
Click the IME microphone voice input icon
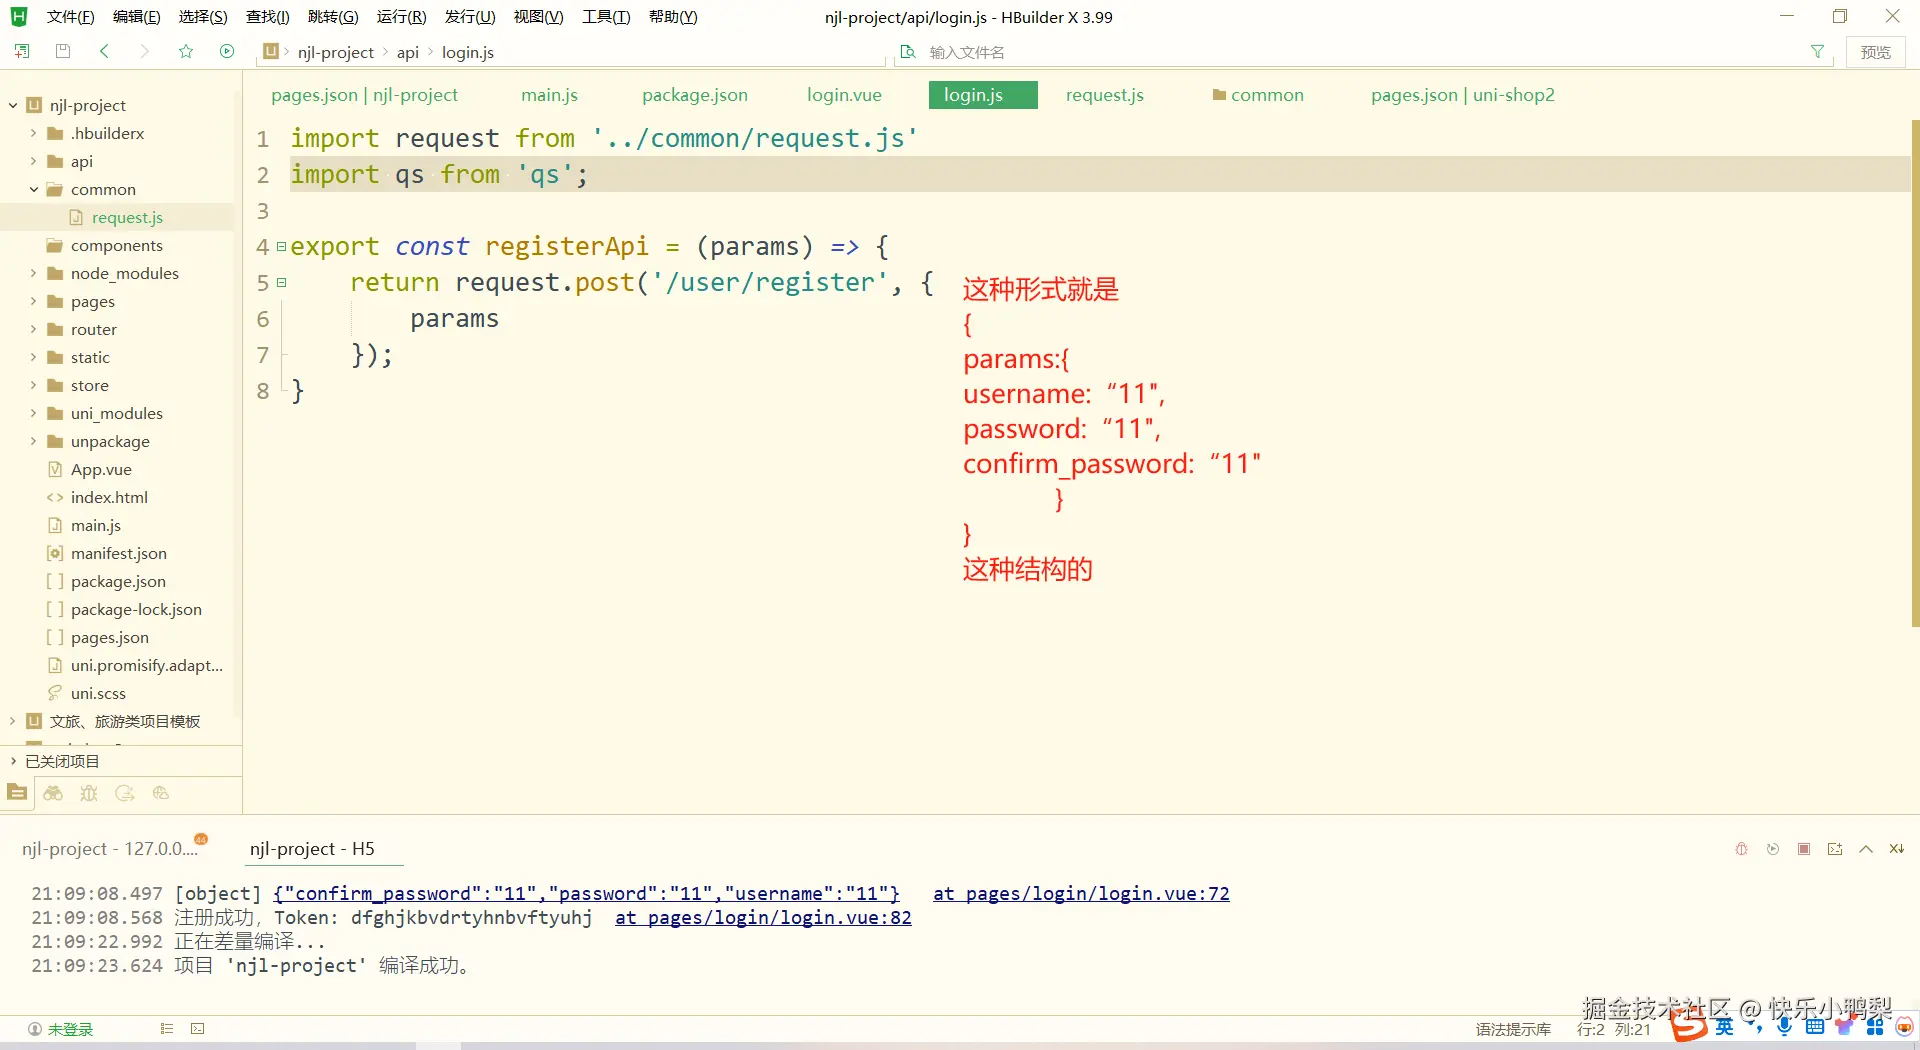pyautogui.click(x=1785, y=1027)
